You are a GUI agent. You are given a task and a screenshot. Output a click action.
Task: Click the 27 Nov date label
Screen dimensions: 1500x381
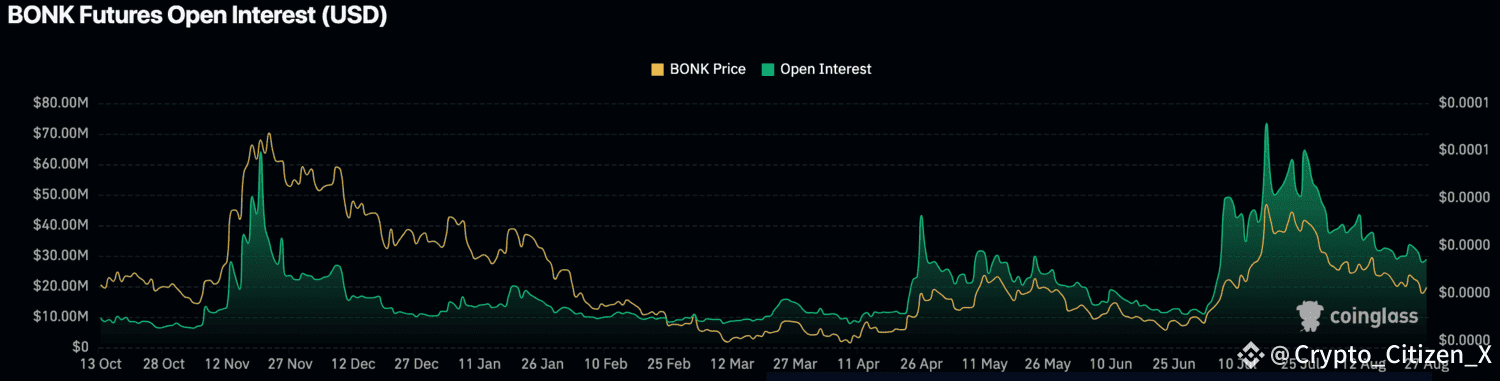coord(291,364)
